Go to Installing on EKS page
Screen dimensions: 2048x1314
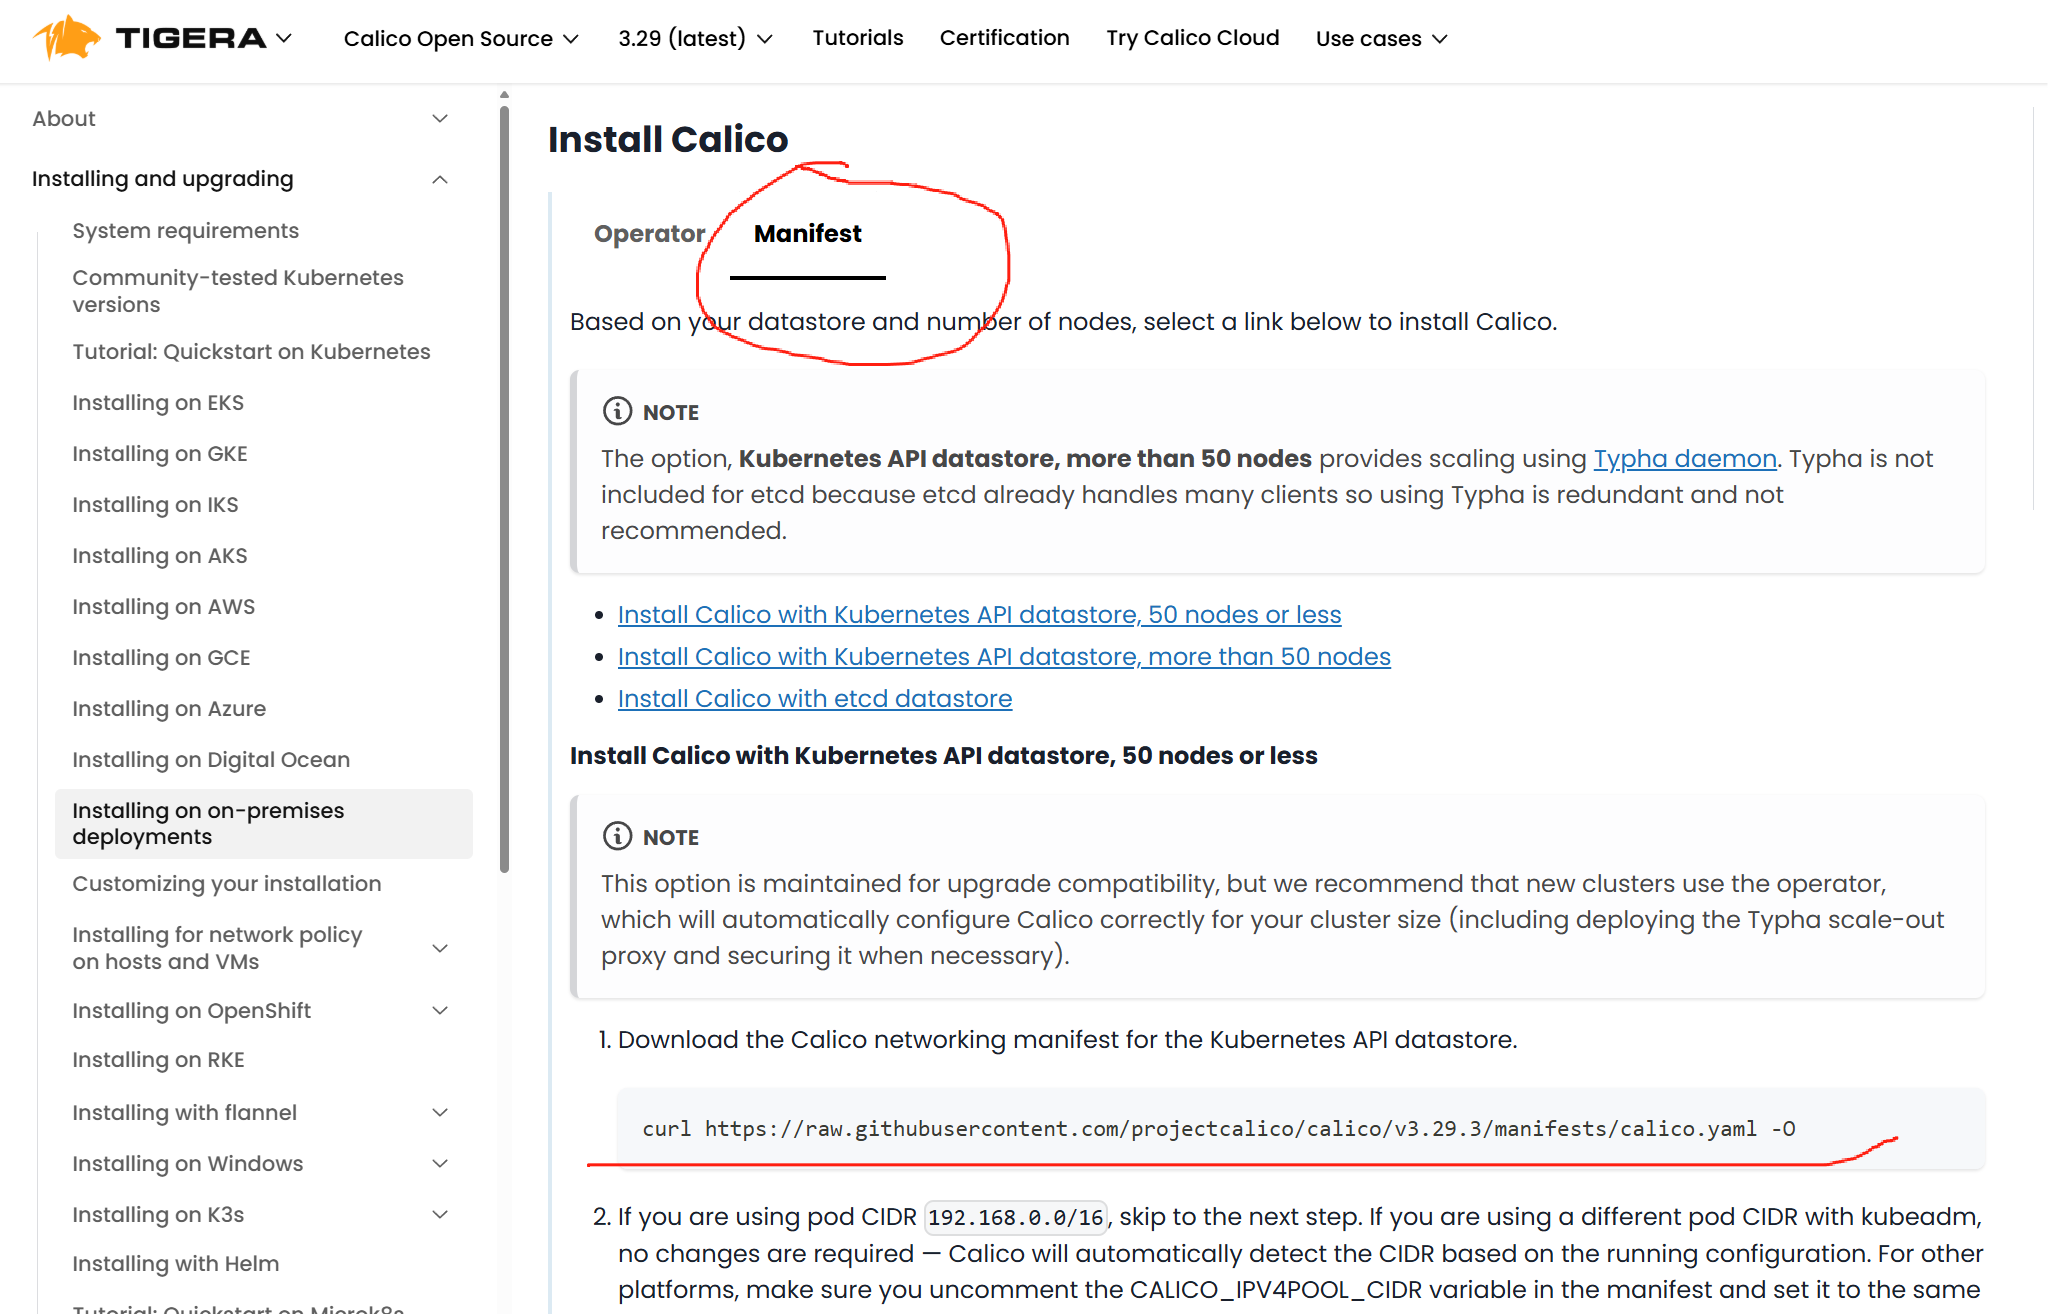[158, 403]
